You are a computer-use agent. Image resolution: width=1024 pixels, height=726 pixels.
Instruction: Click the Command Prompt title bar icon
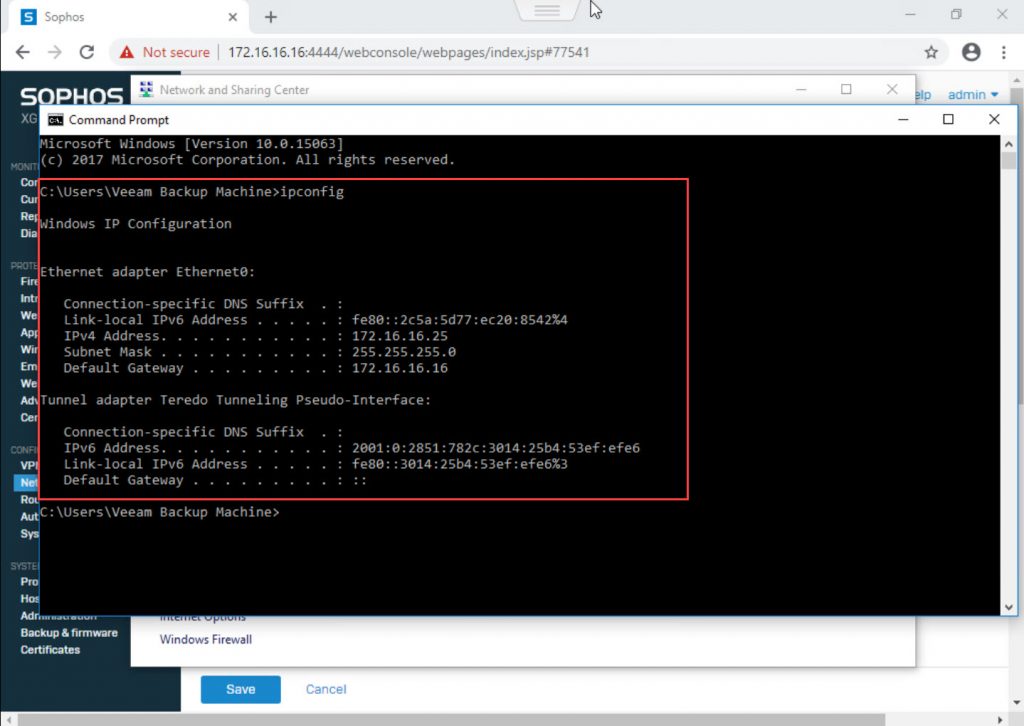pyautogui.click(x=56, y=120)
